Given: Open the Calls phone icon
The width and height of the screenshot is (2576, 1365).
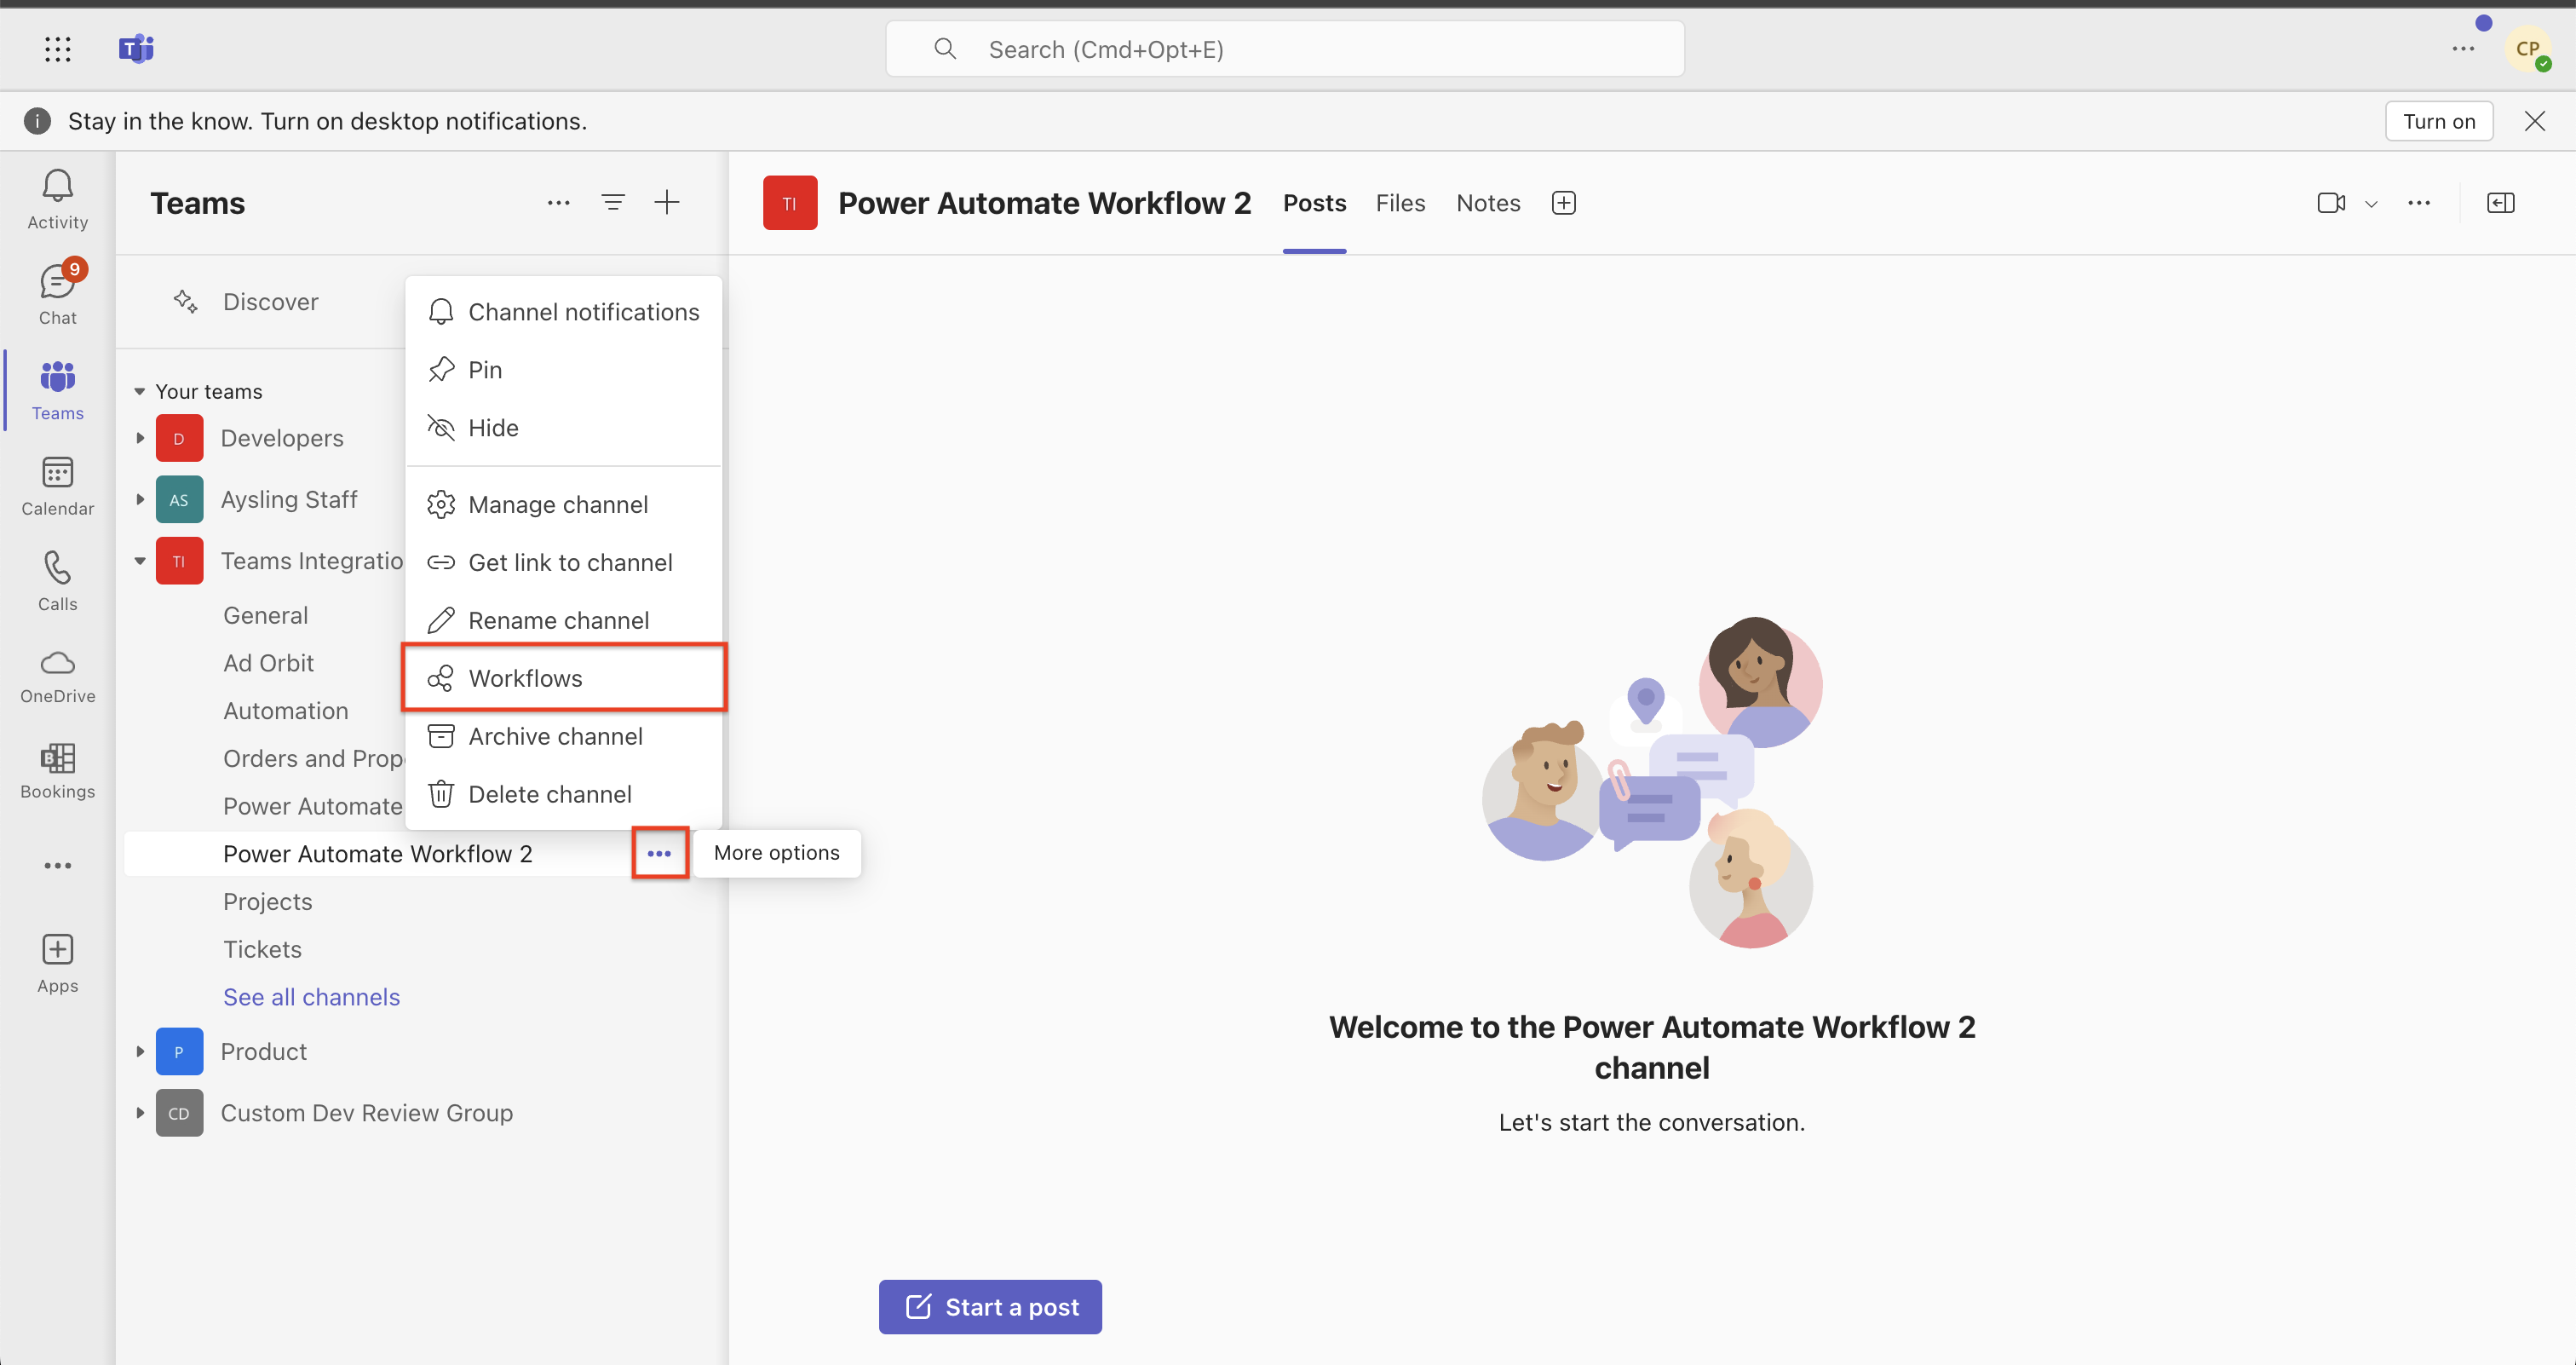Looking at the screenshot, I should click(57, 581).
